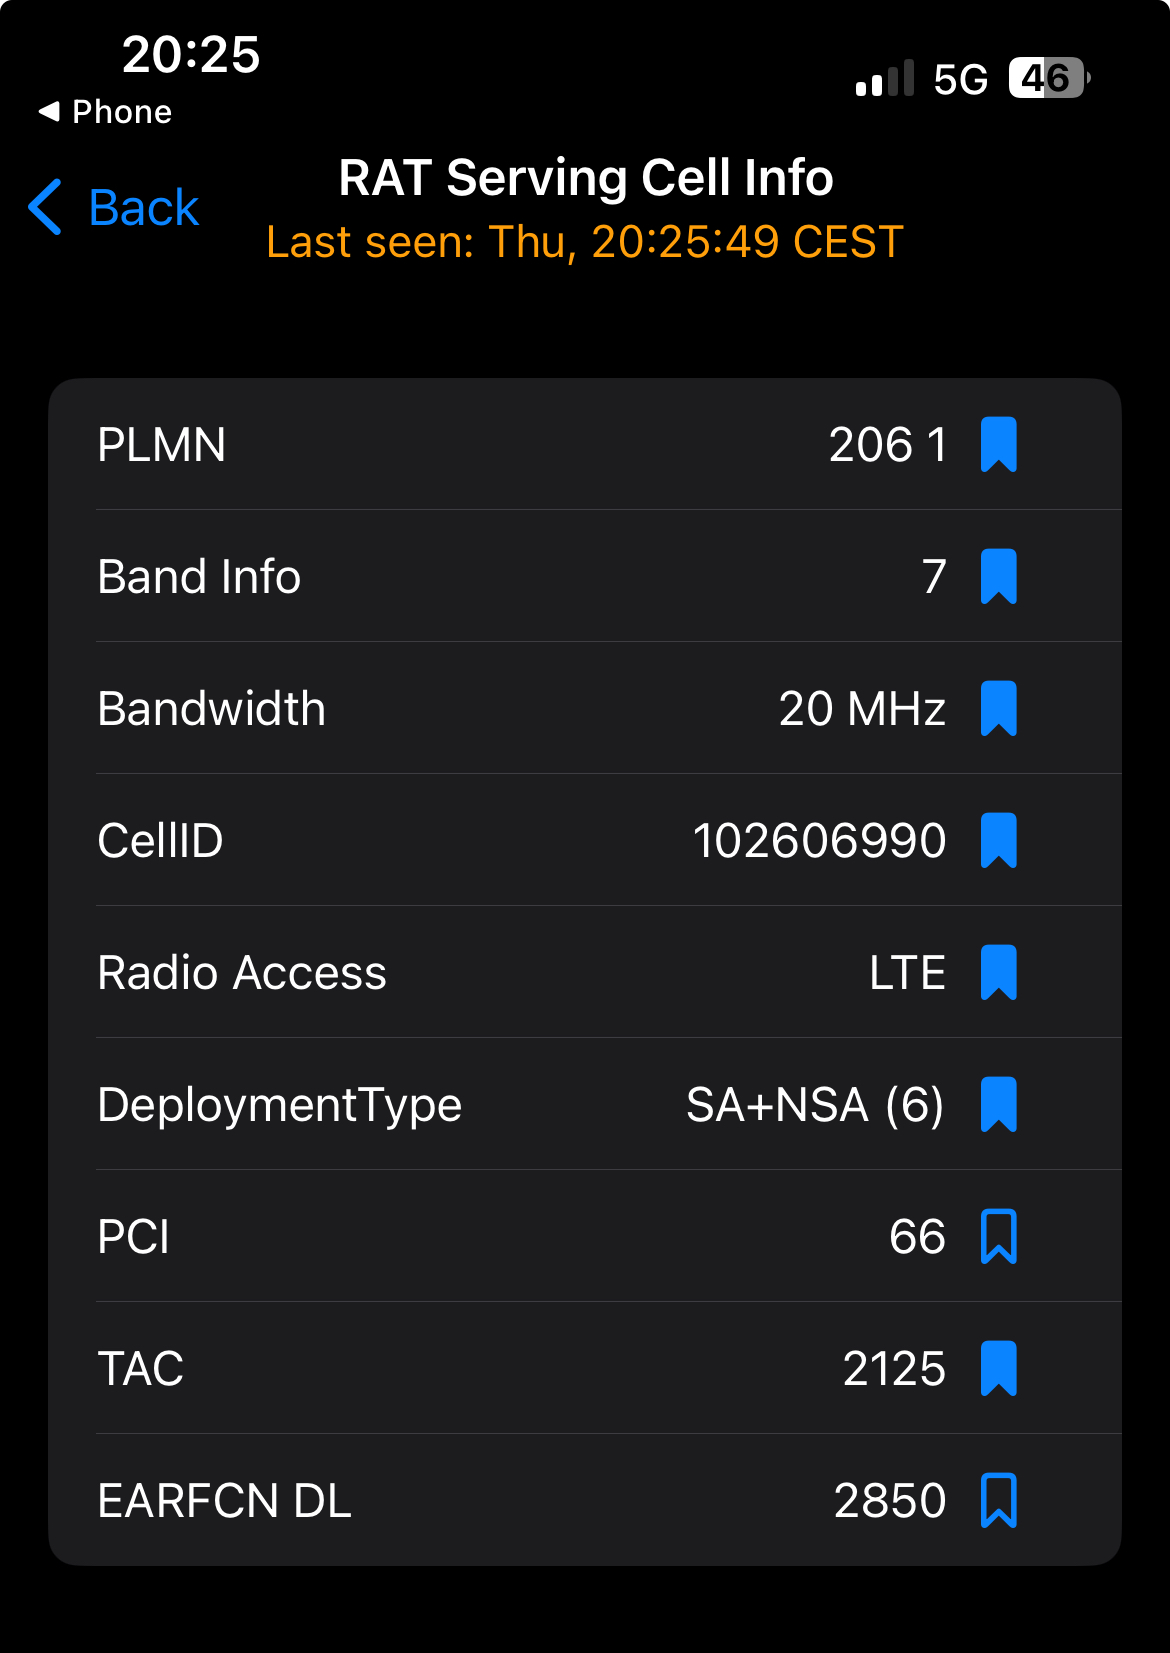The image size is (1170, 1653).
Task: Tap the CellID bookmark icon
Action: [998, 840]
